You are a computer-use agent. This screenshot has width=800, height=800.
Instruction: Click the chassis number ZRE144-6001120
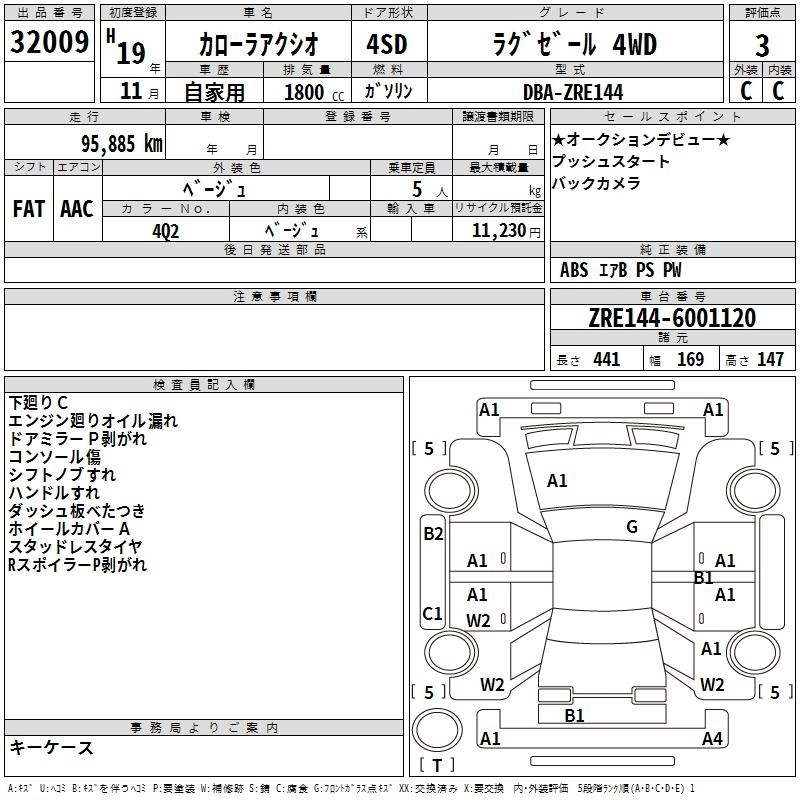pyautogui.click(x=671, y=319)
